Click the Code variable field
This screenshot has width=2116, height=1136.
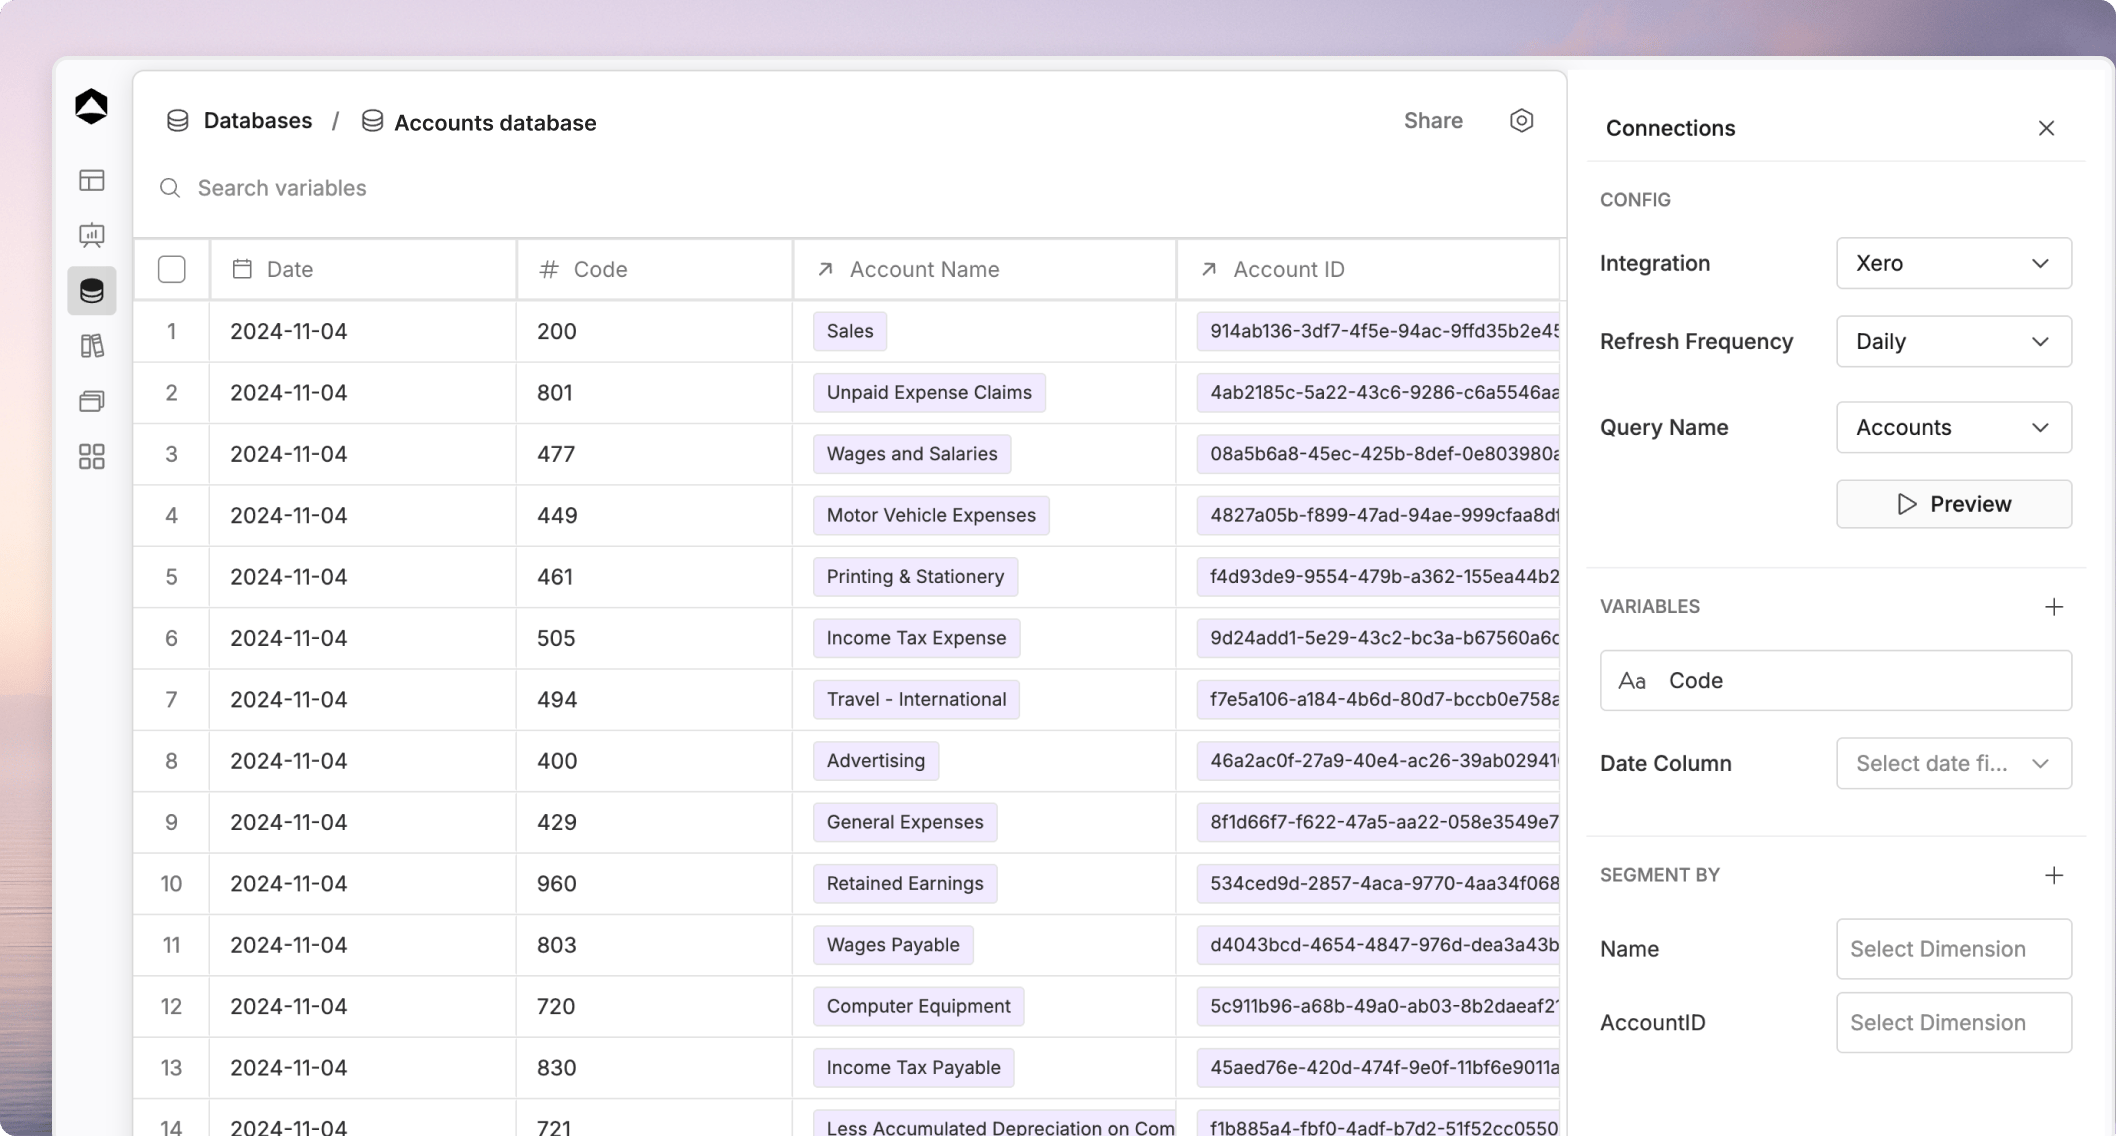click(x=1835, y=680)
